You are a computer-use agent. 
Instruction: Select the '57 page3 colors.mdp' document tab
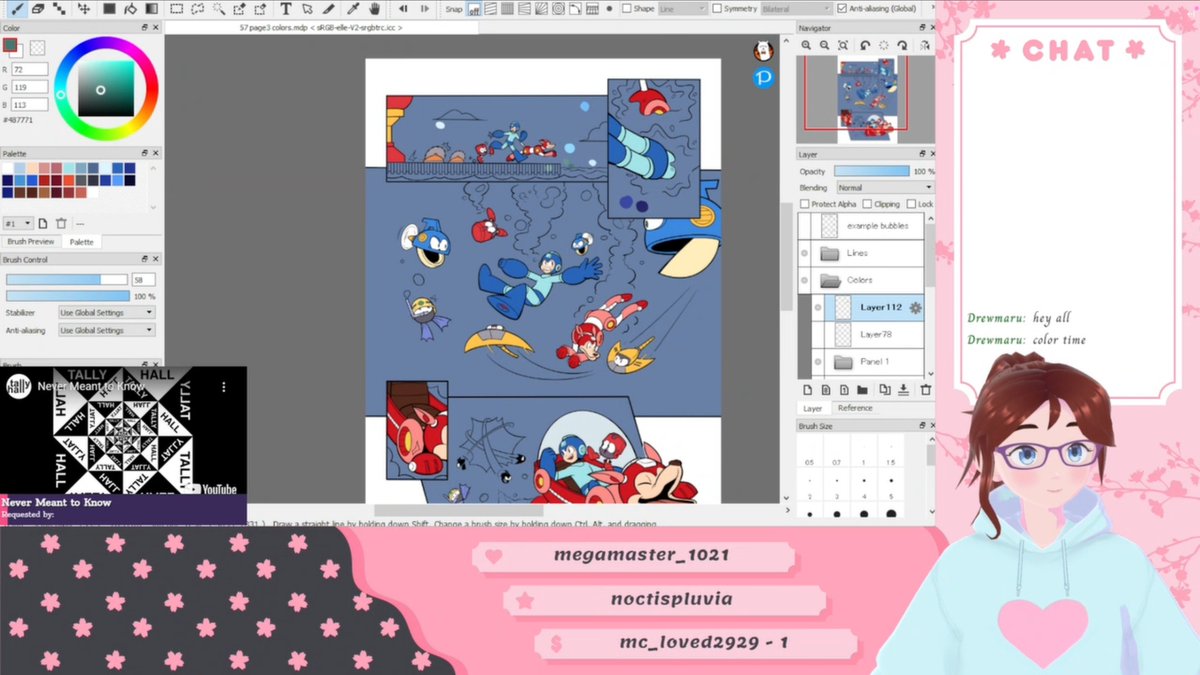pyautogui.click(x=321, y=28)
